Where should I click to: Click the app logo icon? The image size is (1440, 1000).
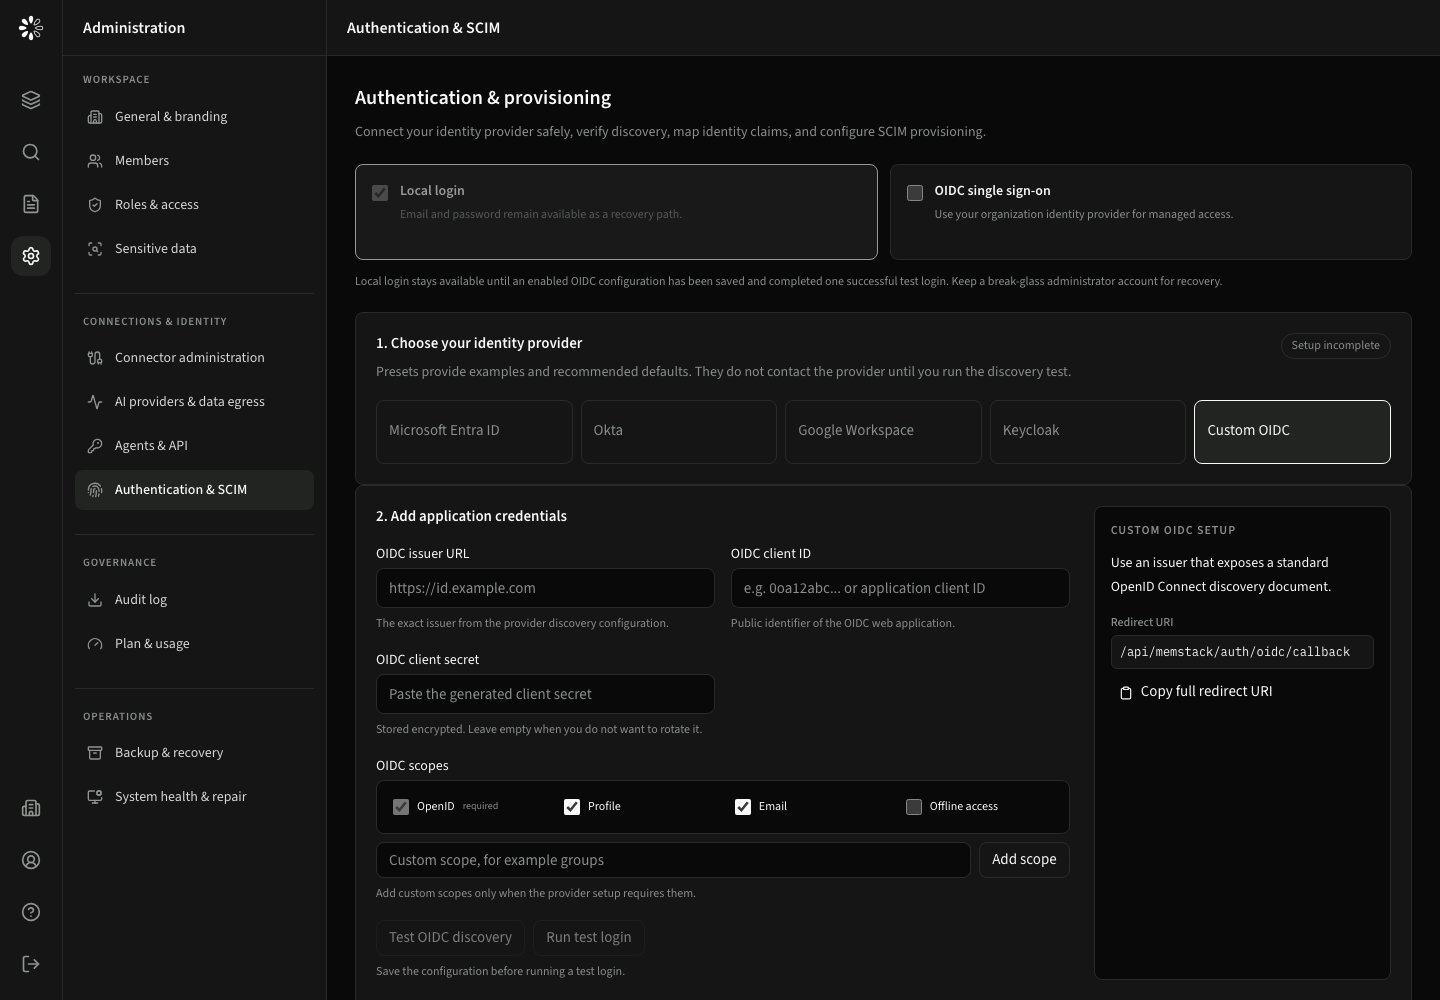[x=31, y=28]
